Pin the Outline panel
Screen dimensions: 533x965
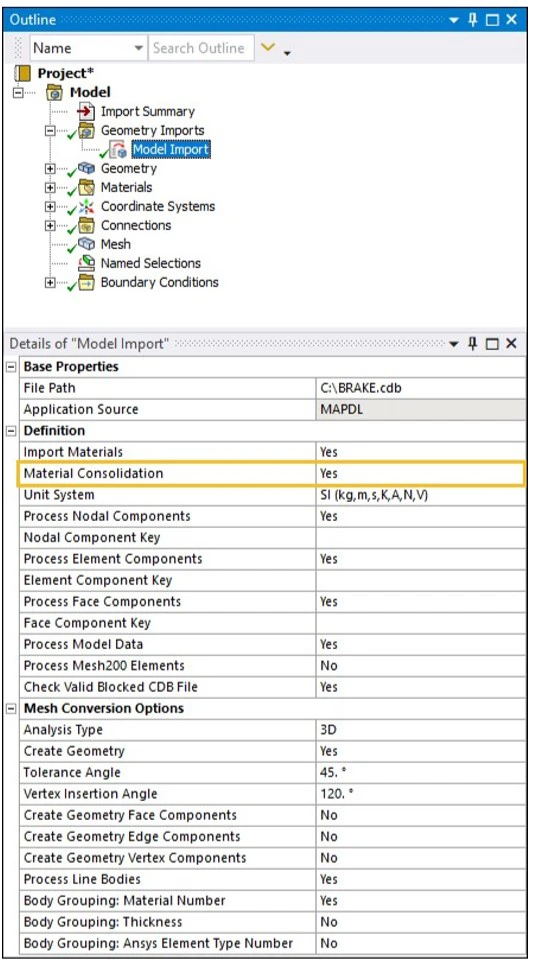click(473, 20)
